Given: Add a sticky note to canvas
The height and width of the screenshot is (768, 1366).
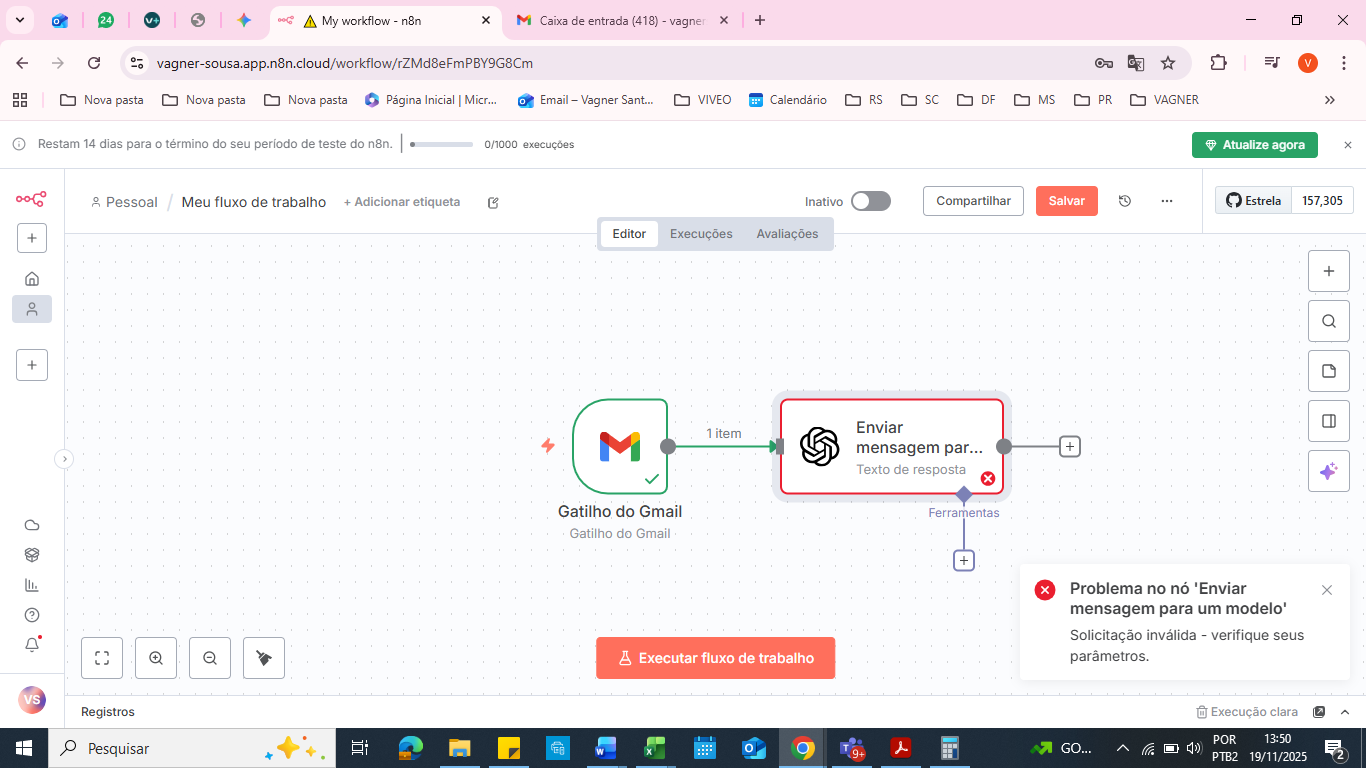Looking at the screenshot, I should click(x=1329, y=371).
